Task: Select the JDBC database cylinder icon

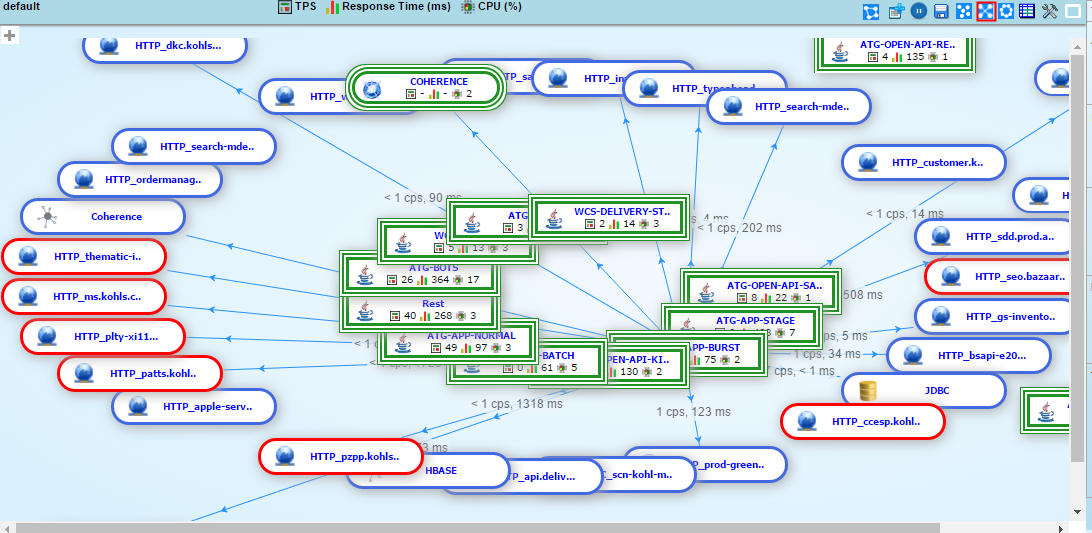Action: [868, 391]
